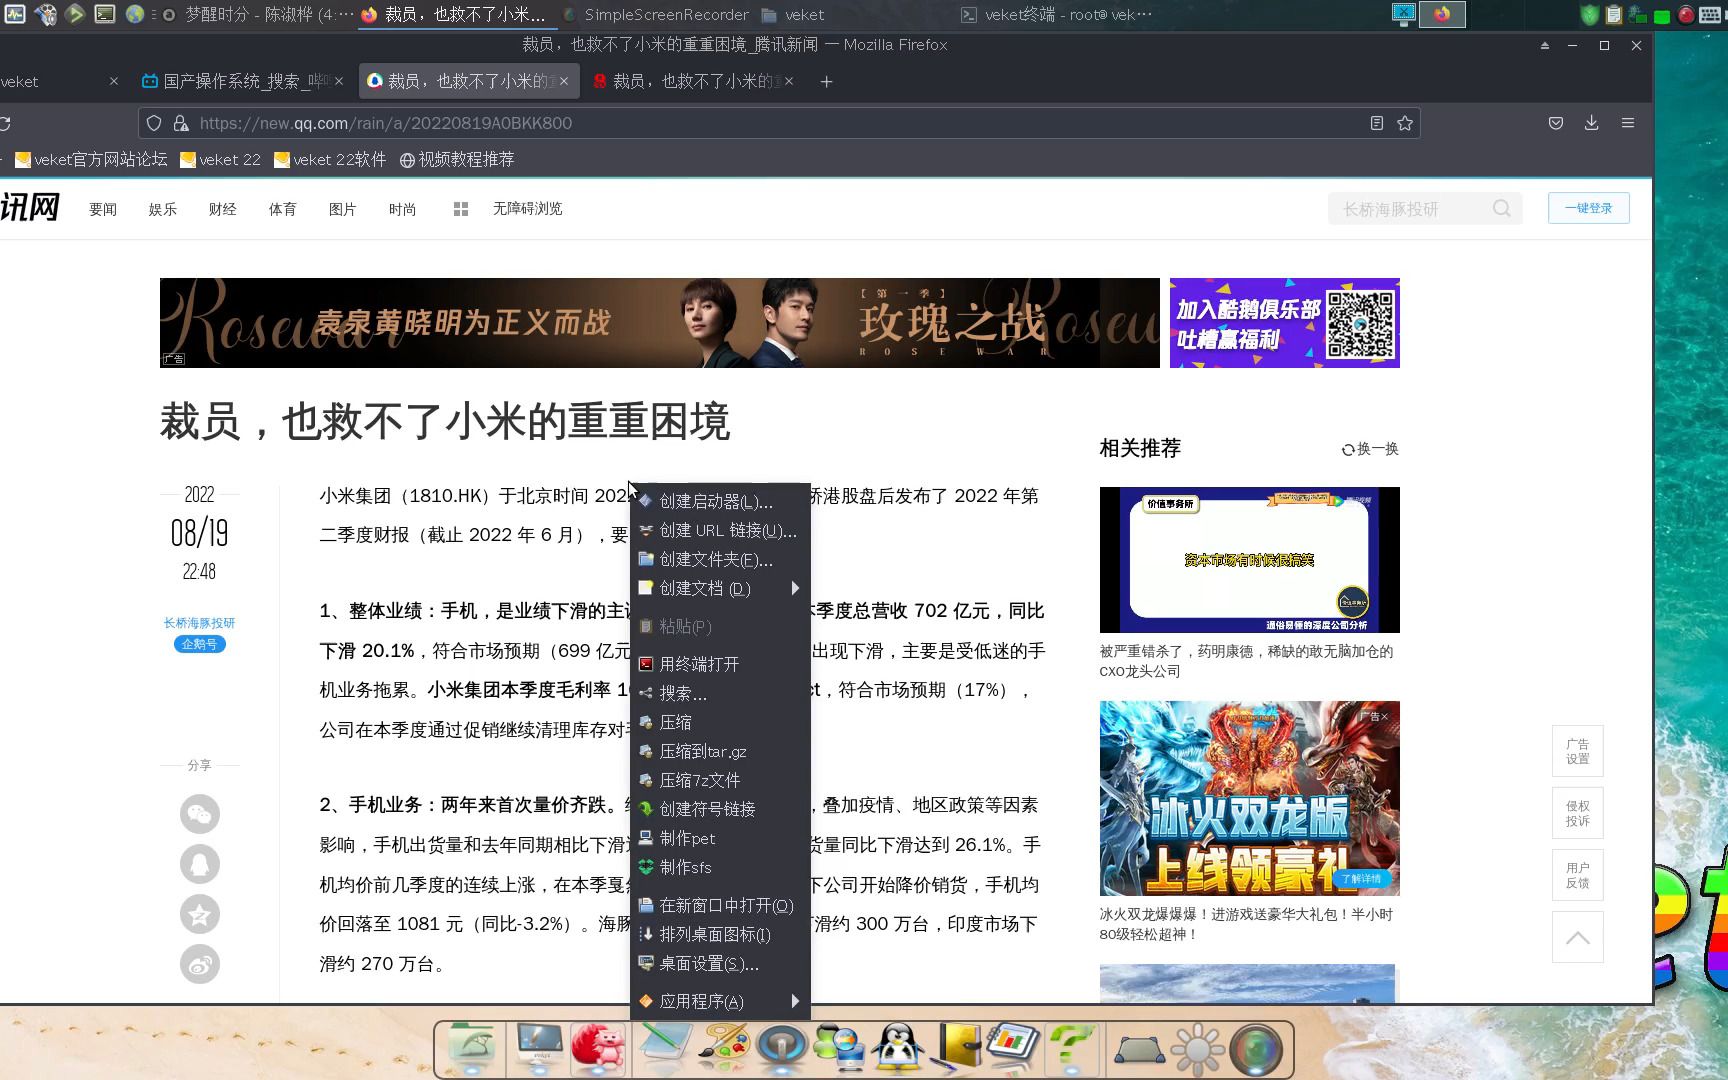Select 制作pet menu entry
The image size is (1728, 1080).
coord(720,839)
